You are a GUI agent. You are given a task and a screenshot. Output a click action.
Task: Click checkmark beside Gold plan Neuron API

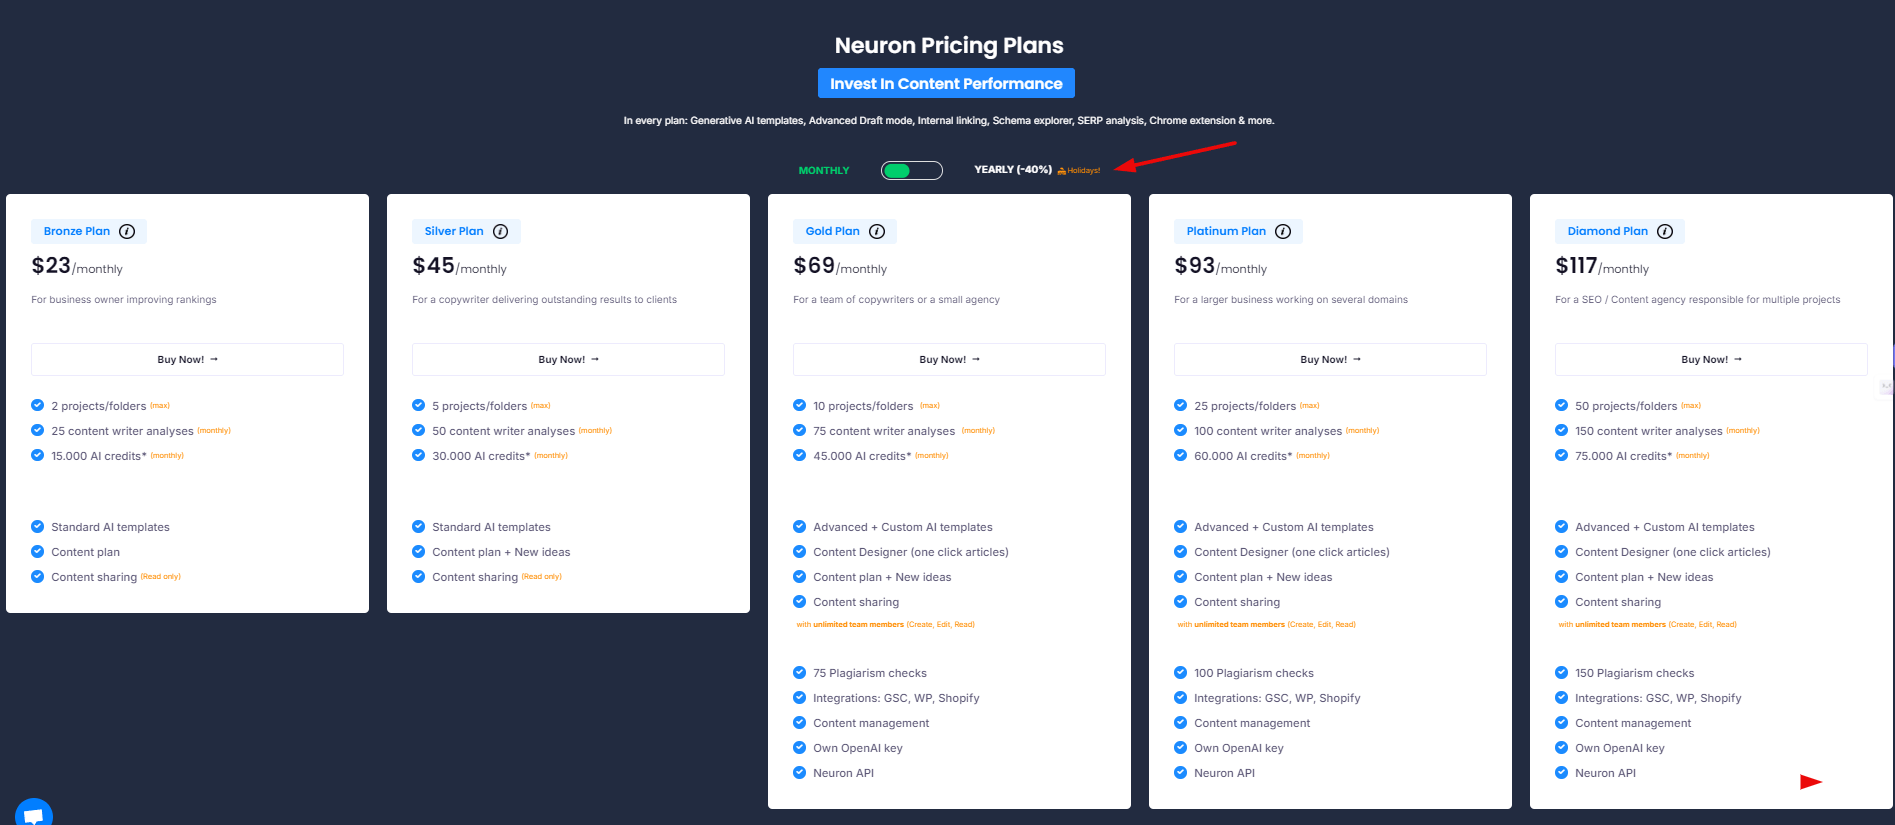pyautogui.click(x=799, y=773)
